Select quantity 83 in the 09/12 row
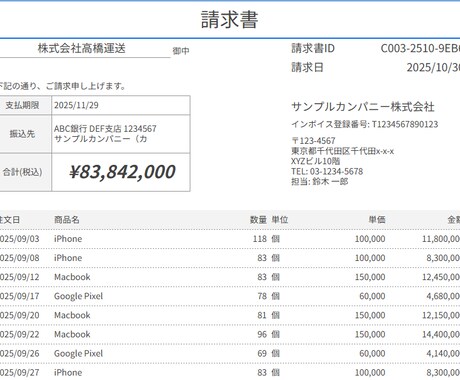 (262, 277)
